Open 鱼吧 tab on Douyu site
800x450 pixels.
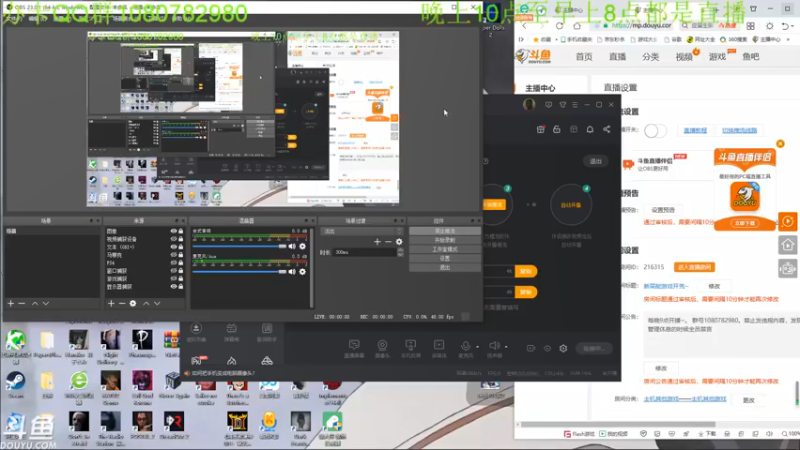751,57
